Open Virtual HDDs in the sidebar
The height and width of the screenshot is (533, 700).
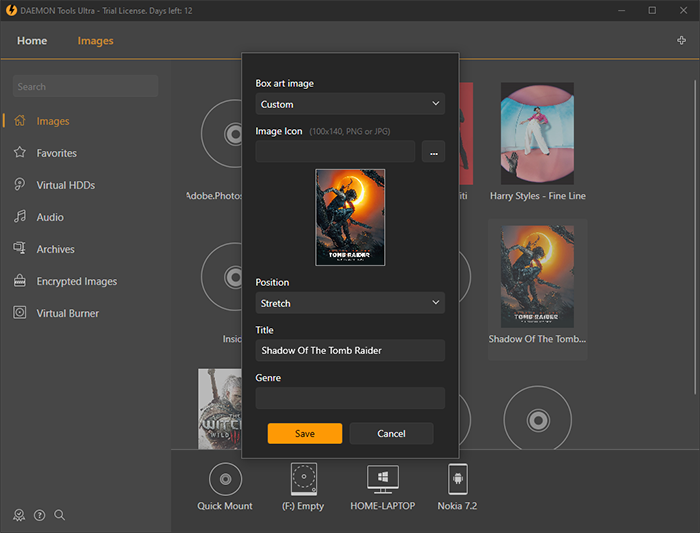pyautogui.click(x=66, y=185)
